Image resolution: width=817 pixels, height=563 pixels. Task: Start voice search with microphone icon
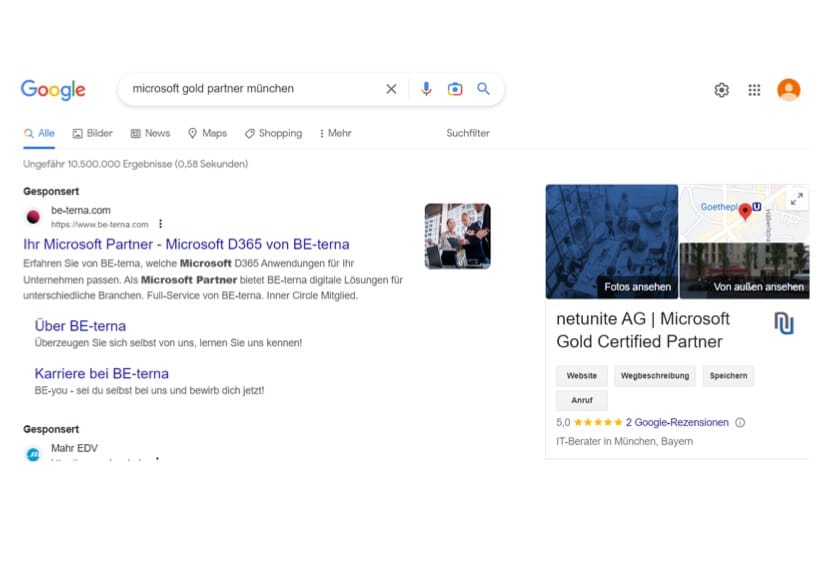426,89
